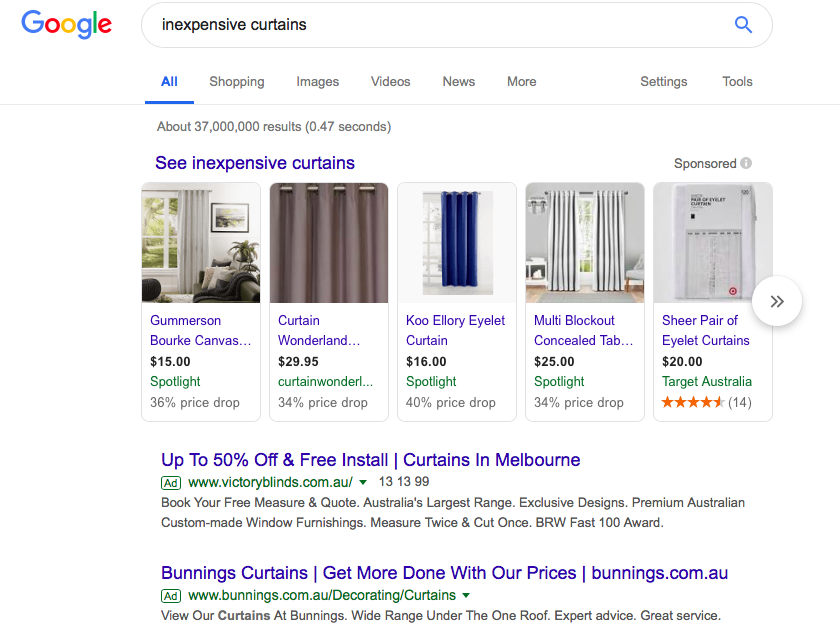Viewport: 840px width, 639px height.
Task: Open the Videos results tab
Action: point(390,82)
